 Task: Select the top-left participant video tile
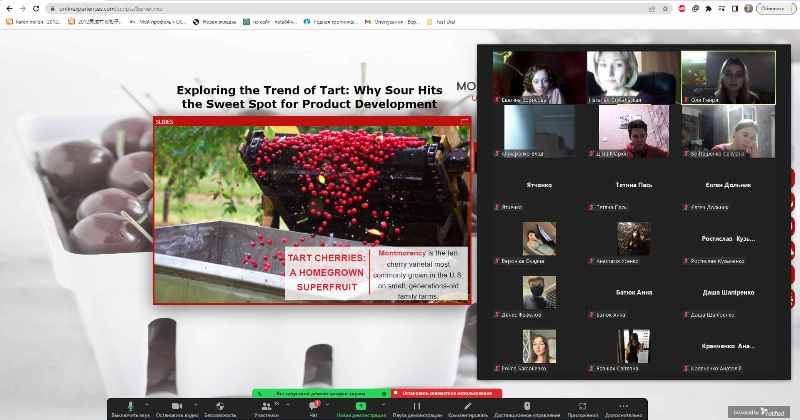(x=539, y=78)
